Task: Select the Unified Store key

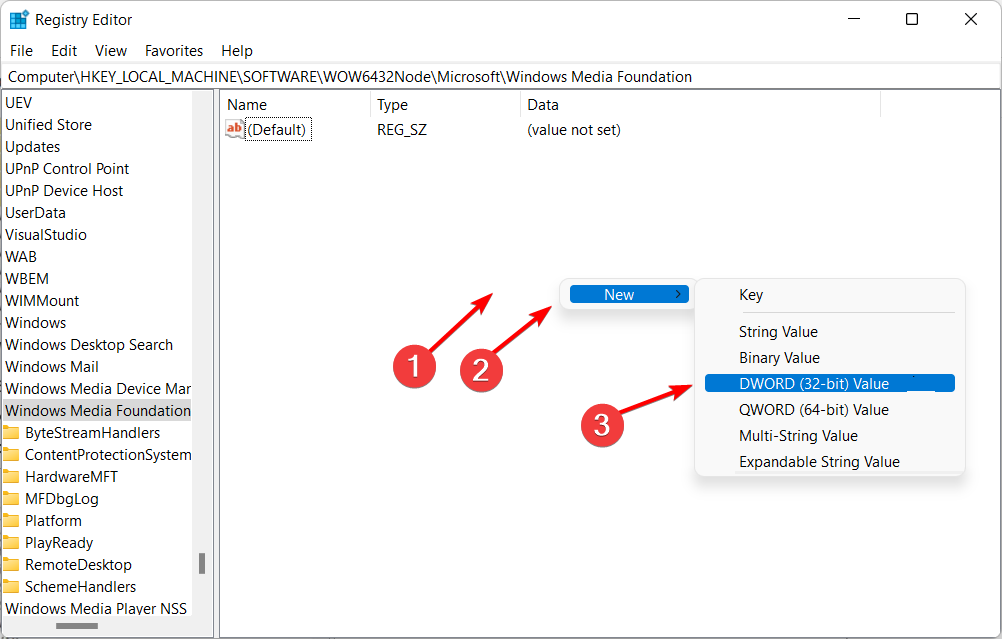Action: pos(49,125)
